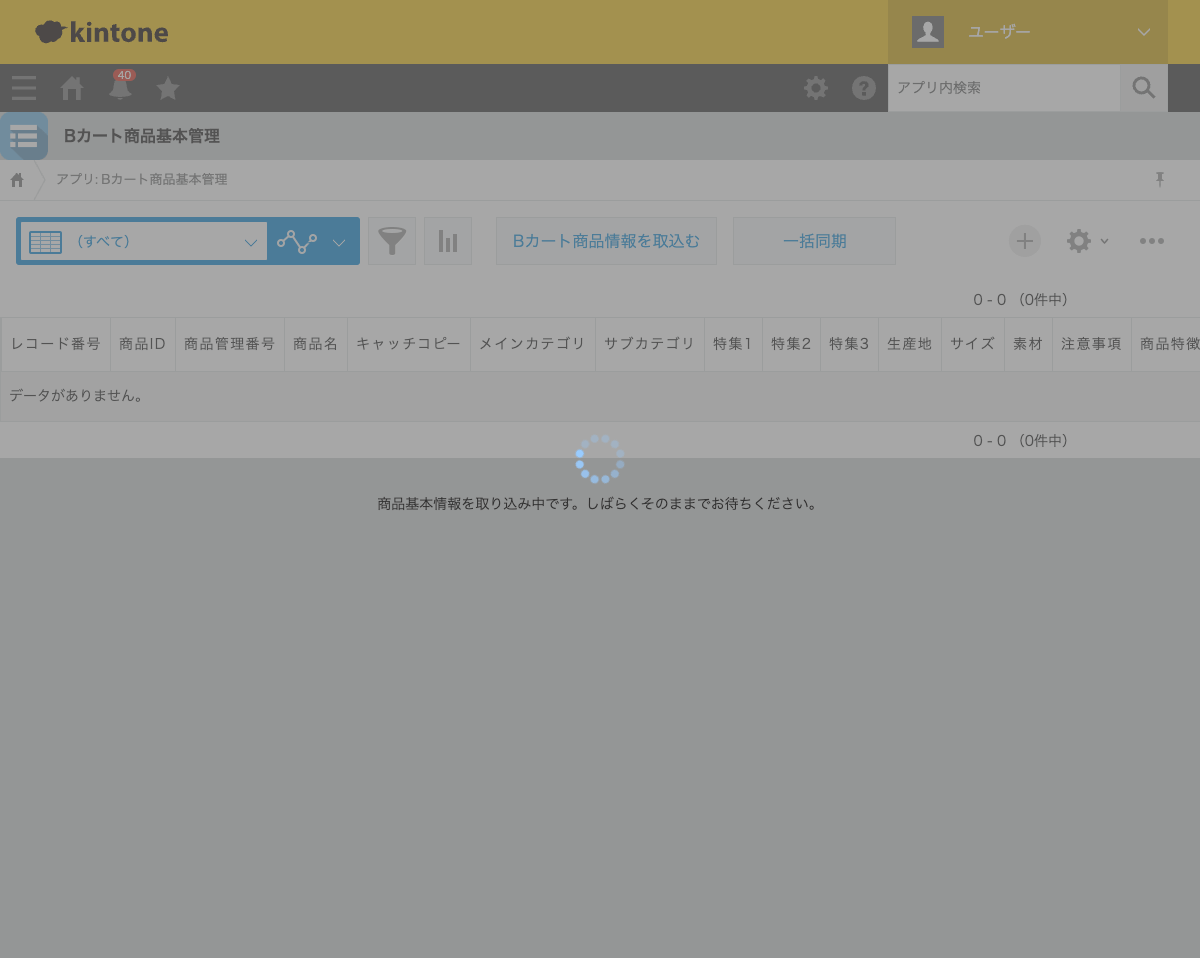Open the （すべて） view selector dropdown
This screenshot has height=958, width=1200.
click(x=143, y=241)
